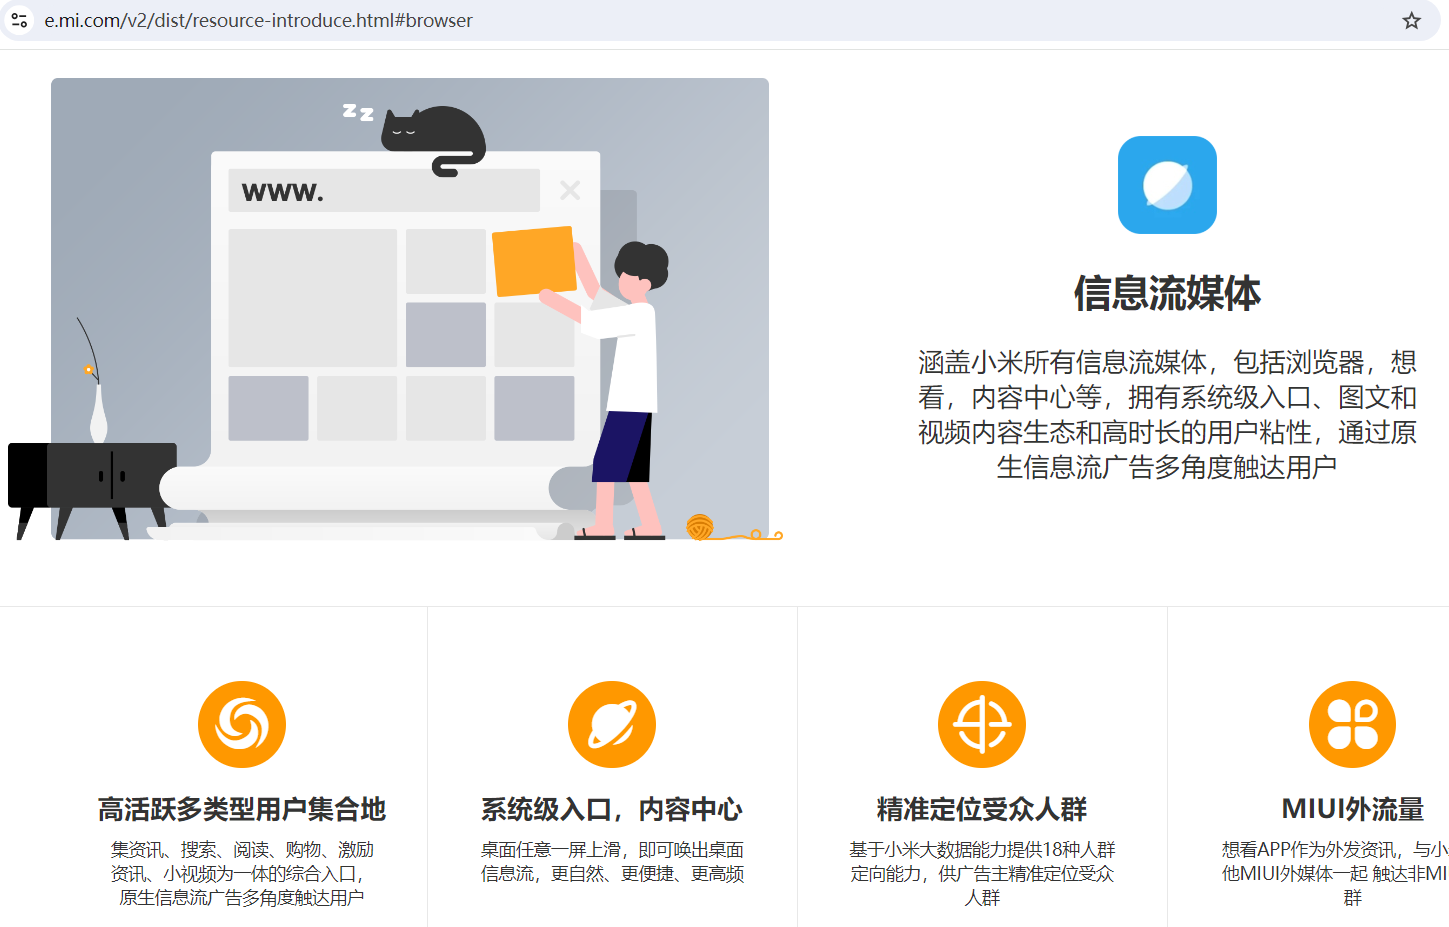This screenshot has width=1449, height=927.
Task: Click the description starting 集资讯、搜索、阅读
Action: pyautogui.click(x=242, y=873)
